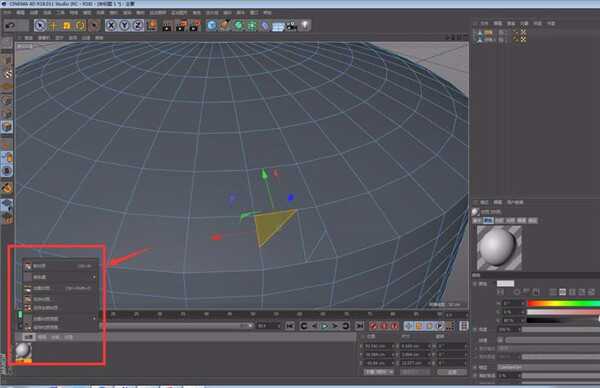Click Make Editable in left palette
The width and height of the screenshot is (600, 388).
7,42
